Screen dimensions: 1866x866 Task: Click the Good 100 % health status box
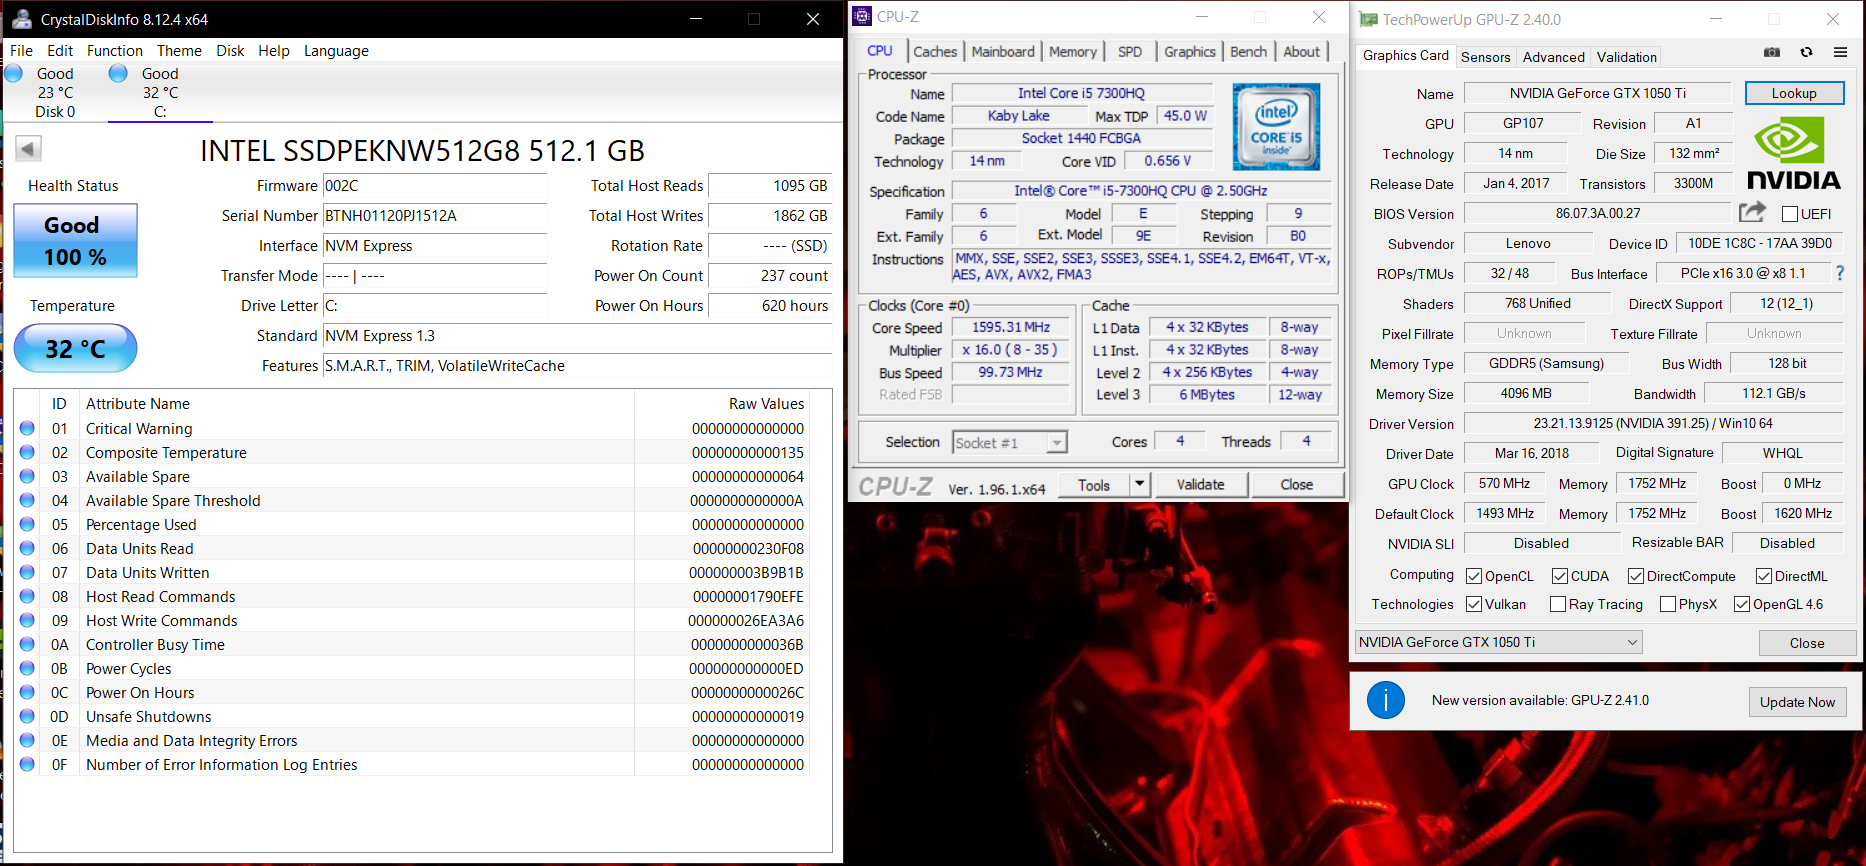(75, 241)
